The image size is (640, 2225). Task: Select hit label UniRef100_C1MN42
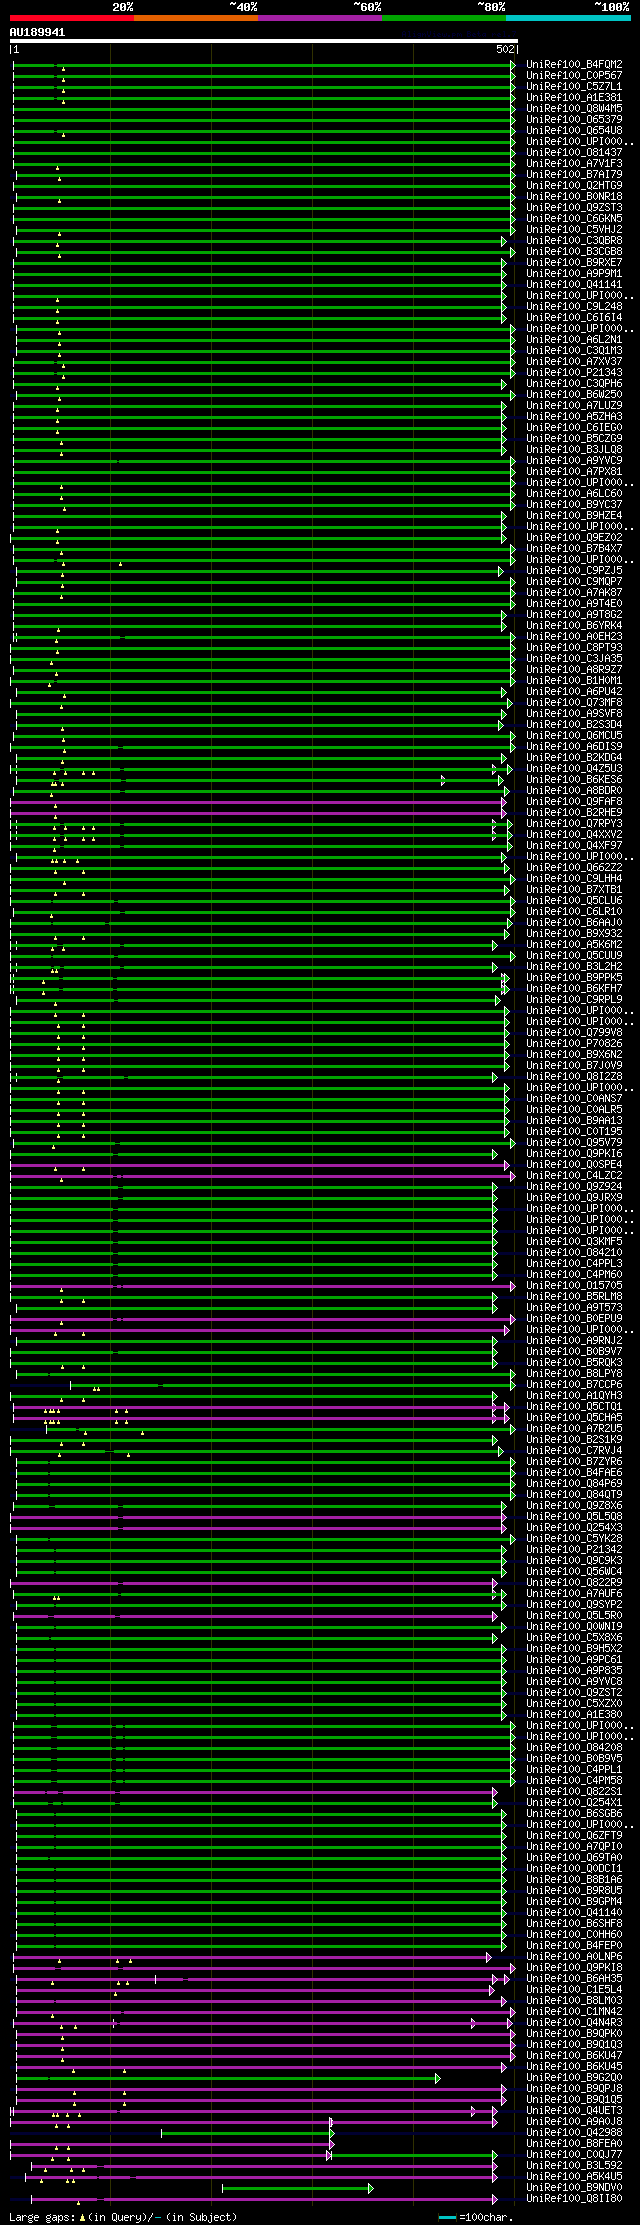tap(574, 2011)
